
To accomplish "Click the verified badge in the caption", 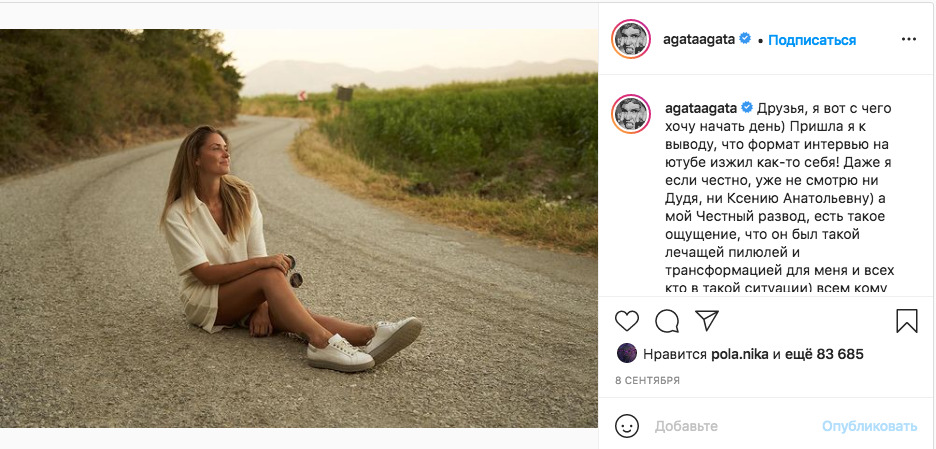I will [746, 107].
